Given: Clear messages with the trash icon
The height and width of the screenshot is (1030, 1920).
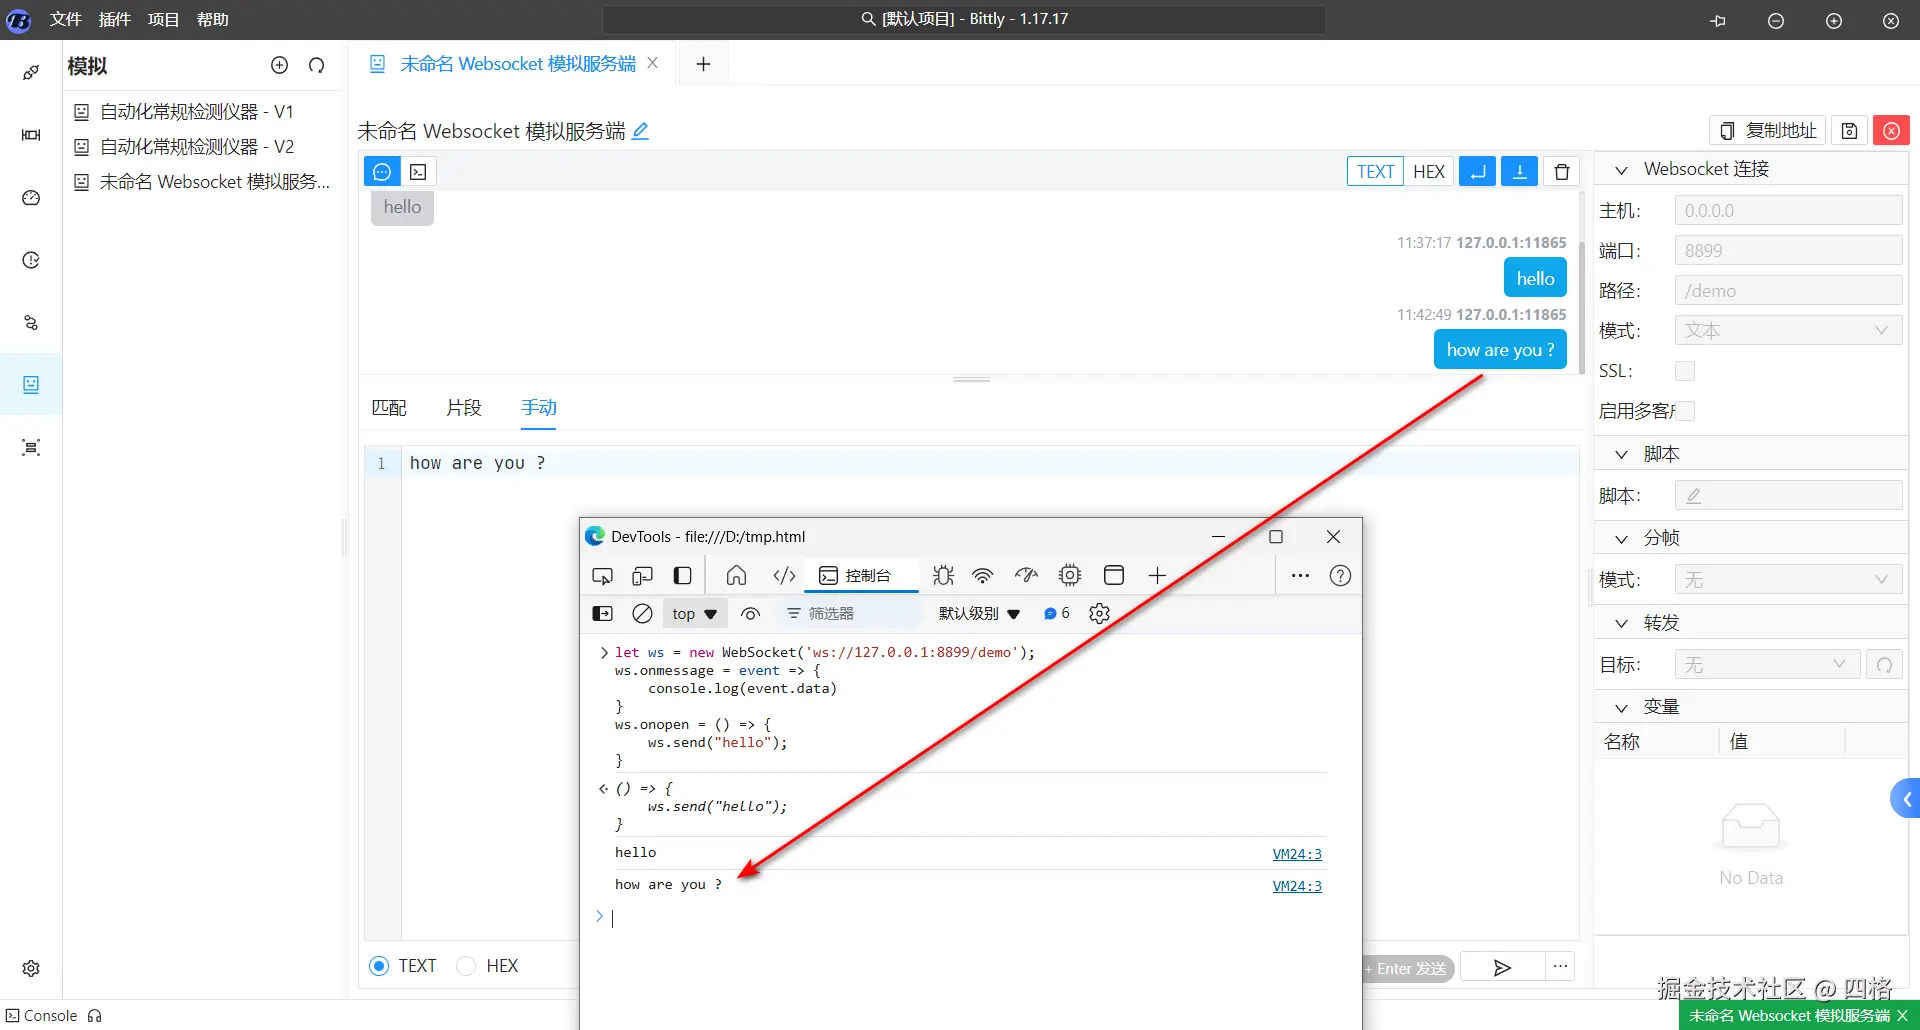Looking at the screenshot, I should [x=1562, y=172].
